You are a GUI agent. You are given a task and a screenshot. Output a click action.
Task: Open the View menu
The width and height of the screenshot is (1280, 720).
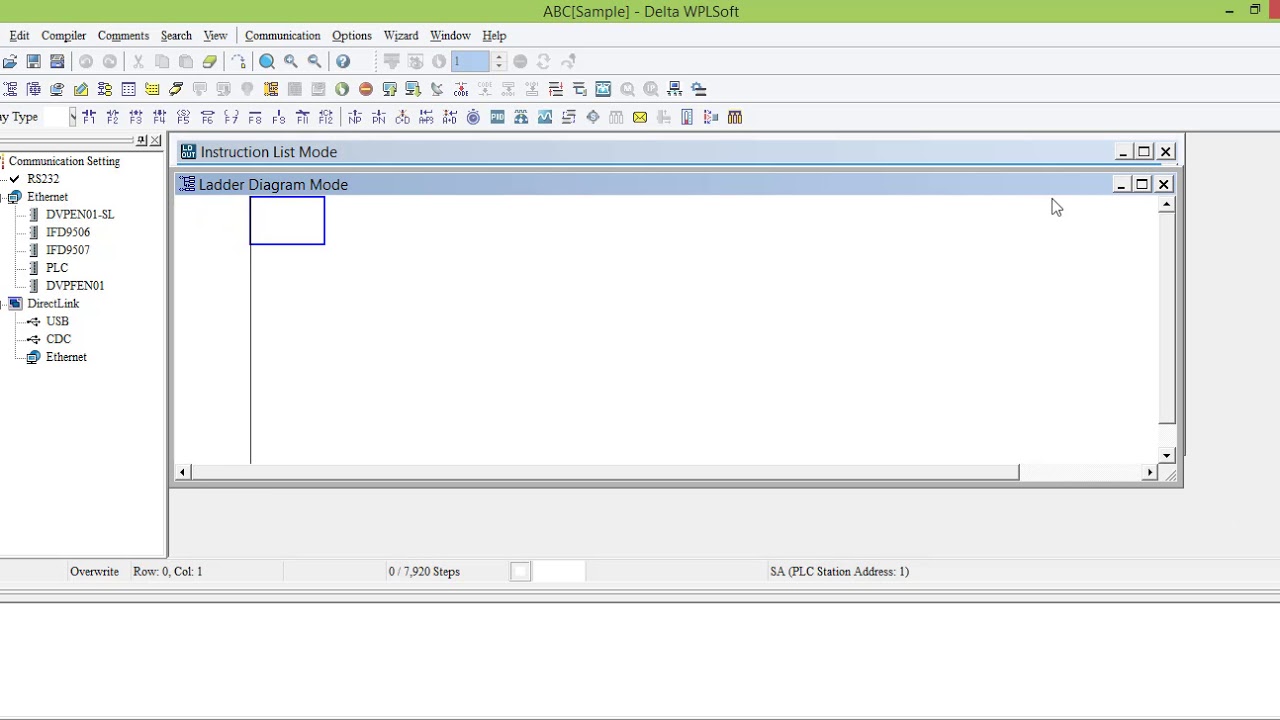click(215, 35)
